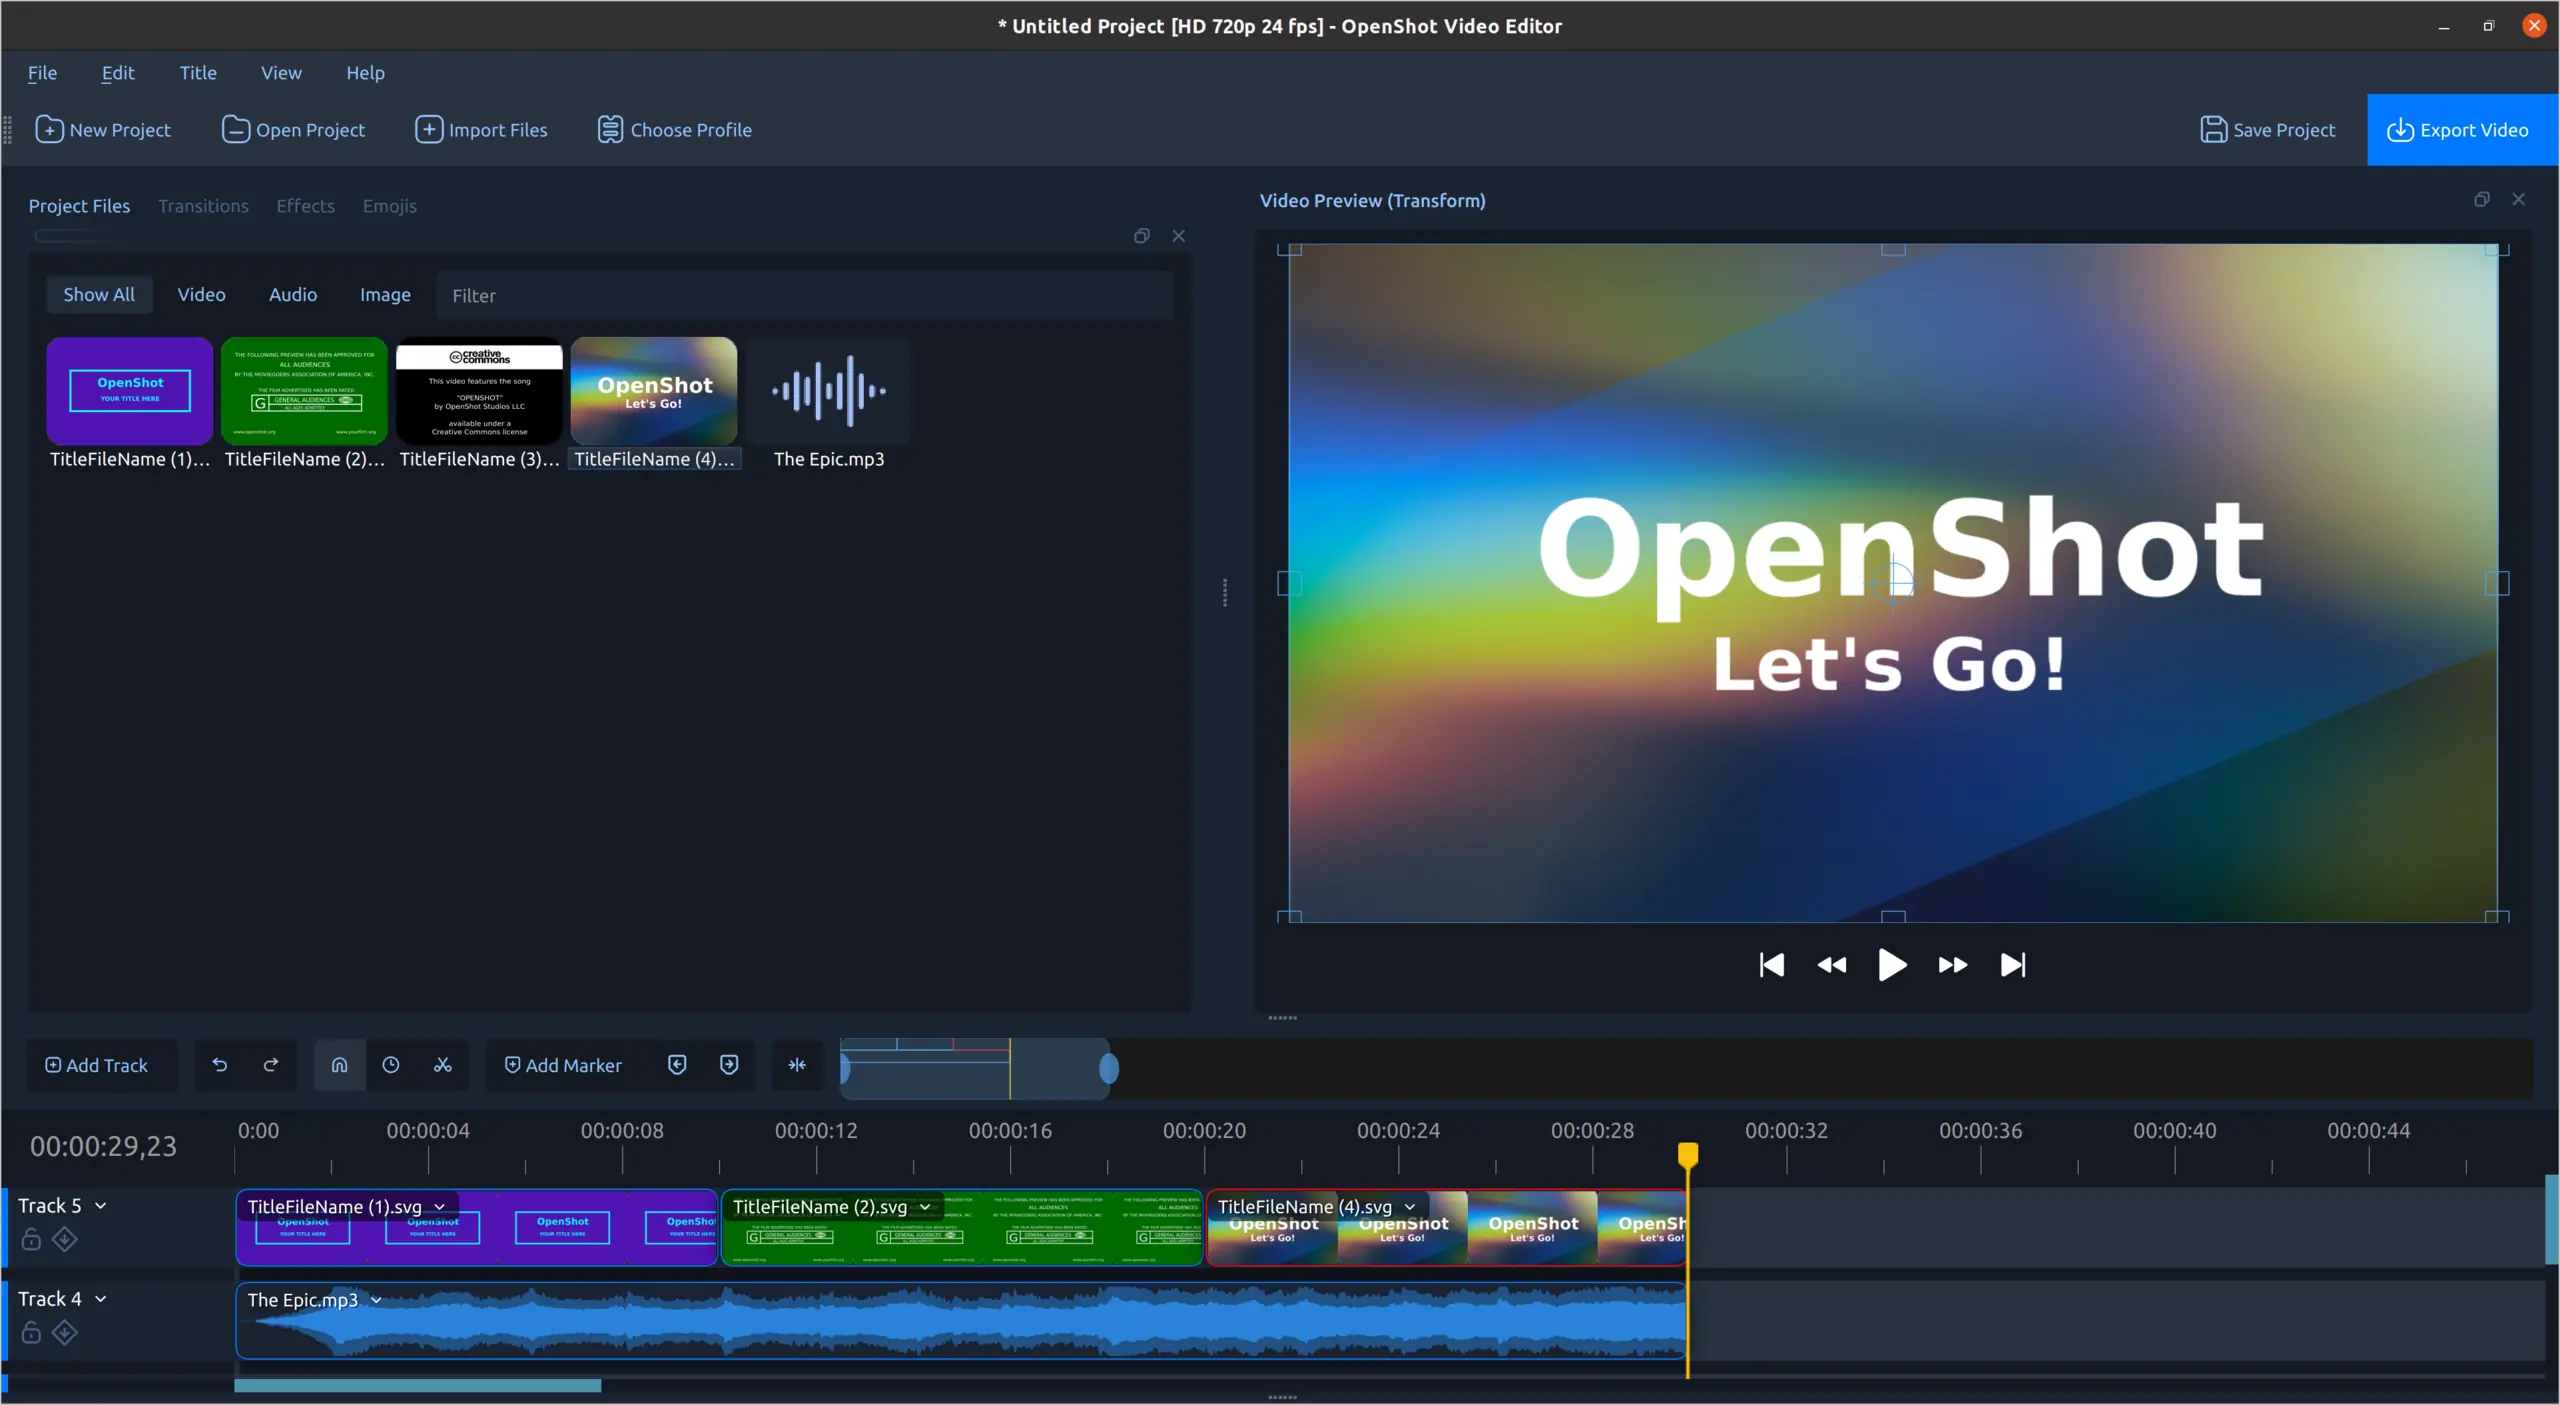The image size is (2560, 1405).
Task: Open the File menu
Action: [x=42, y=73]
